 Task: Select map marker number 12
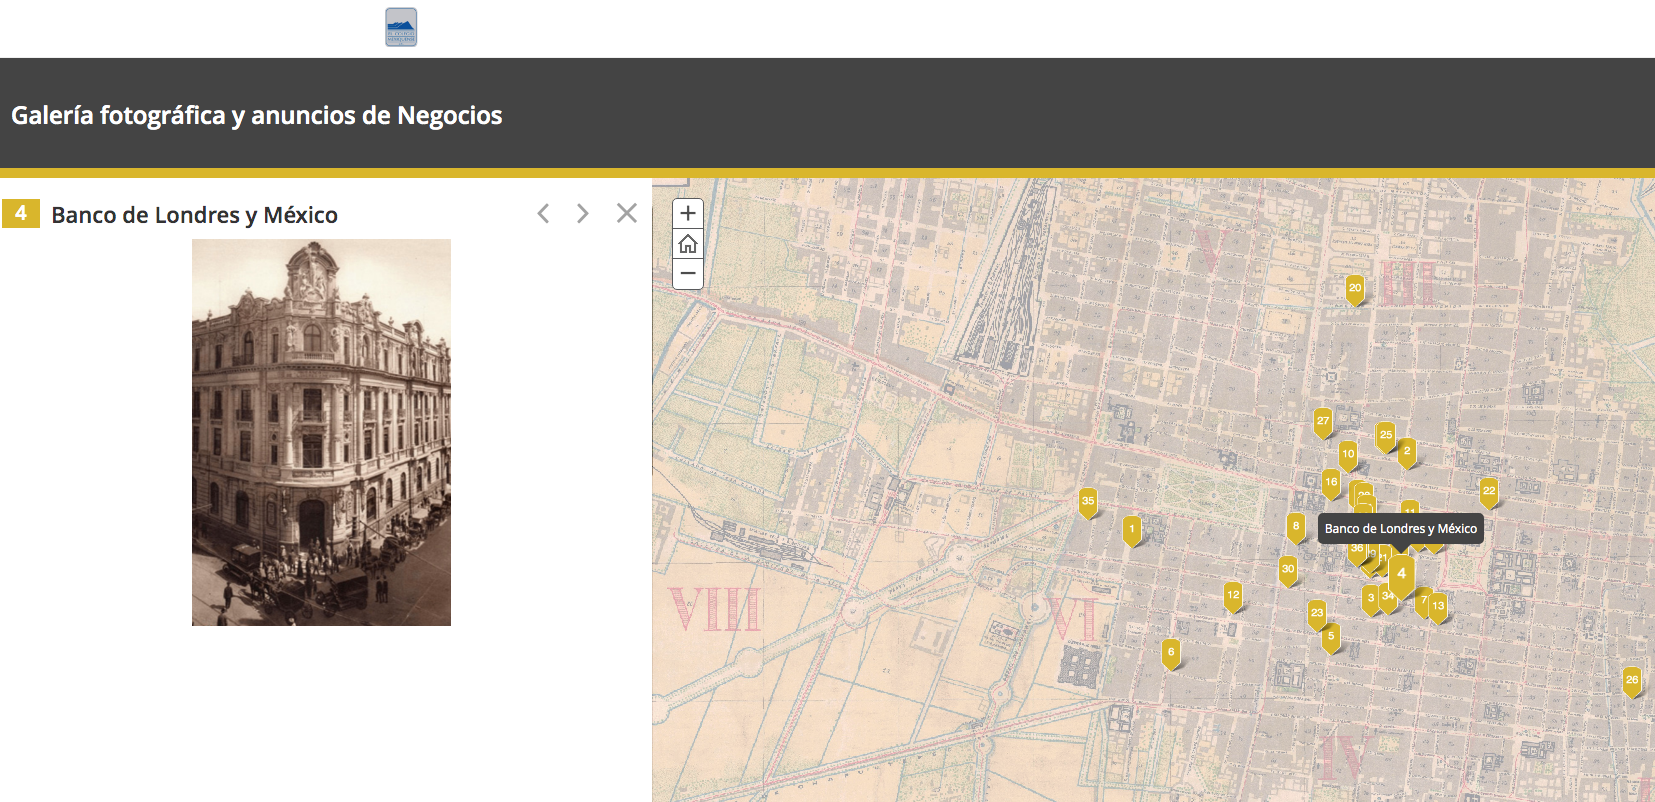[1233, 596]
